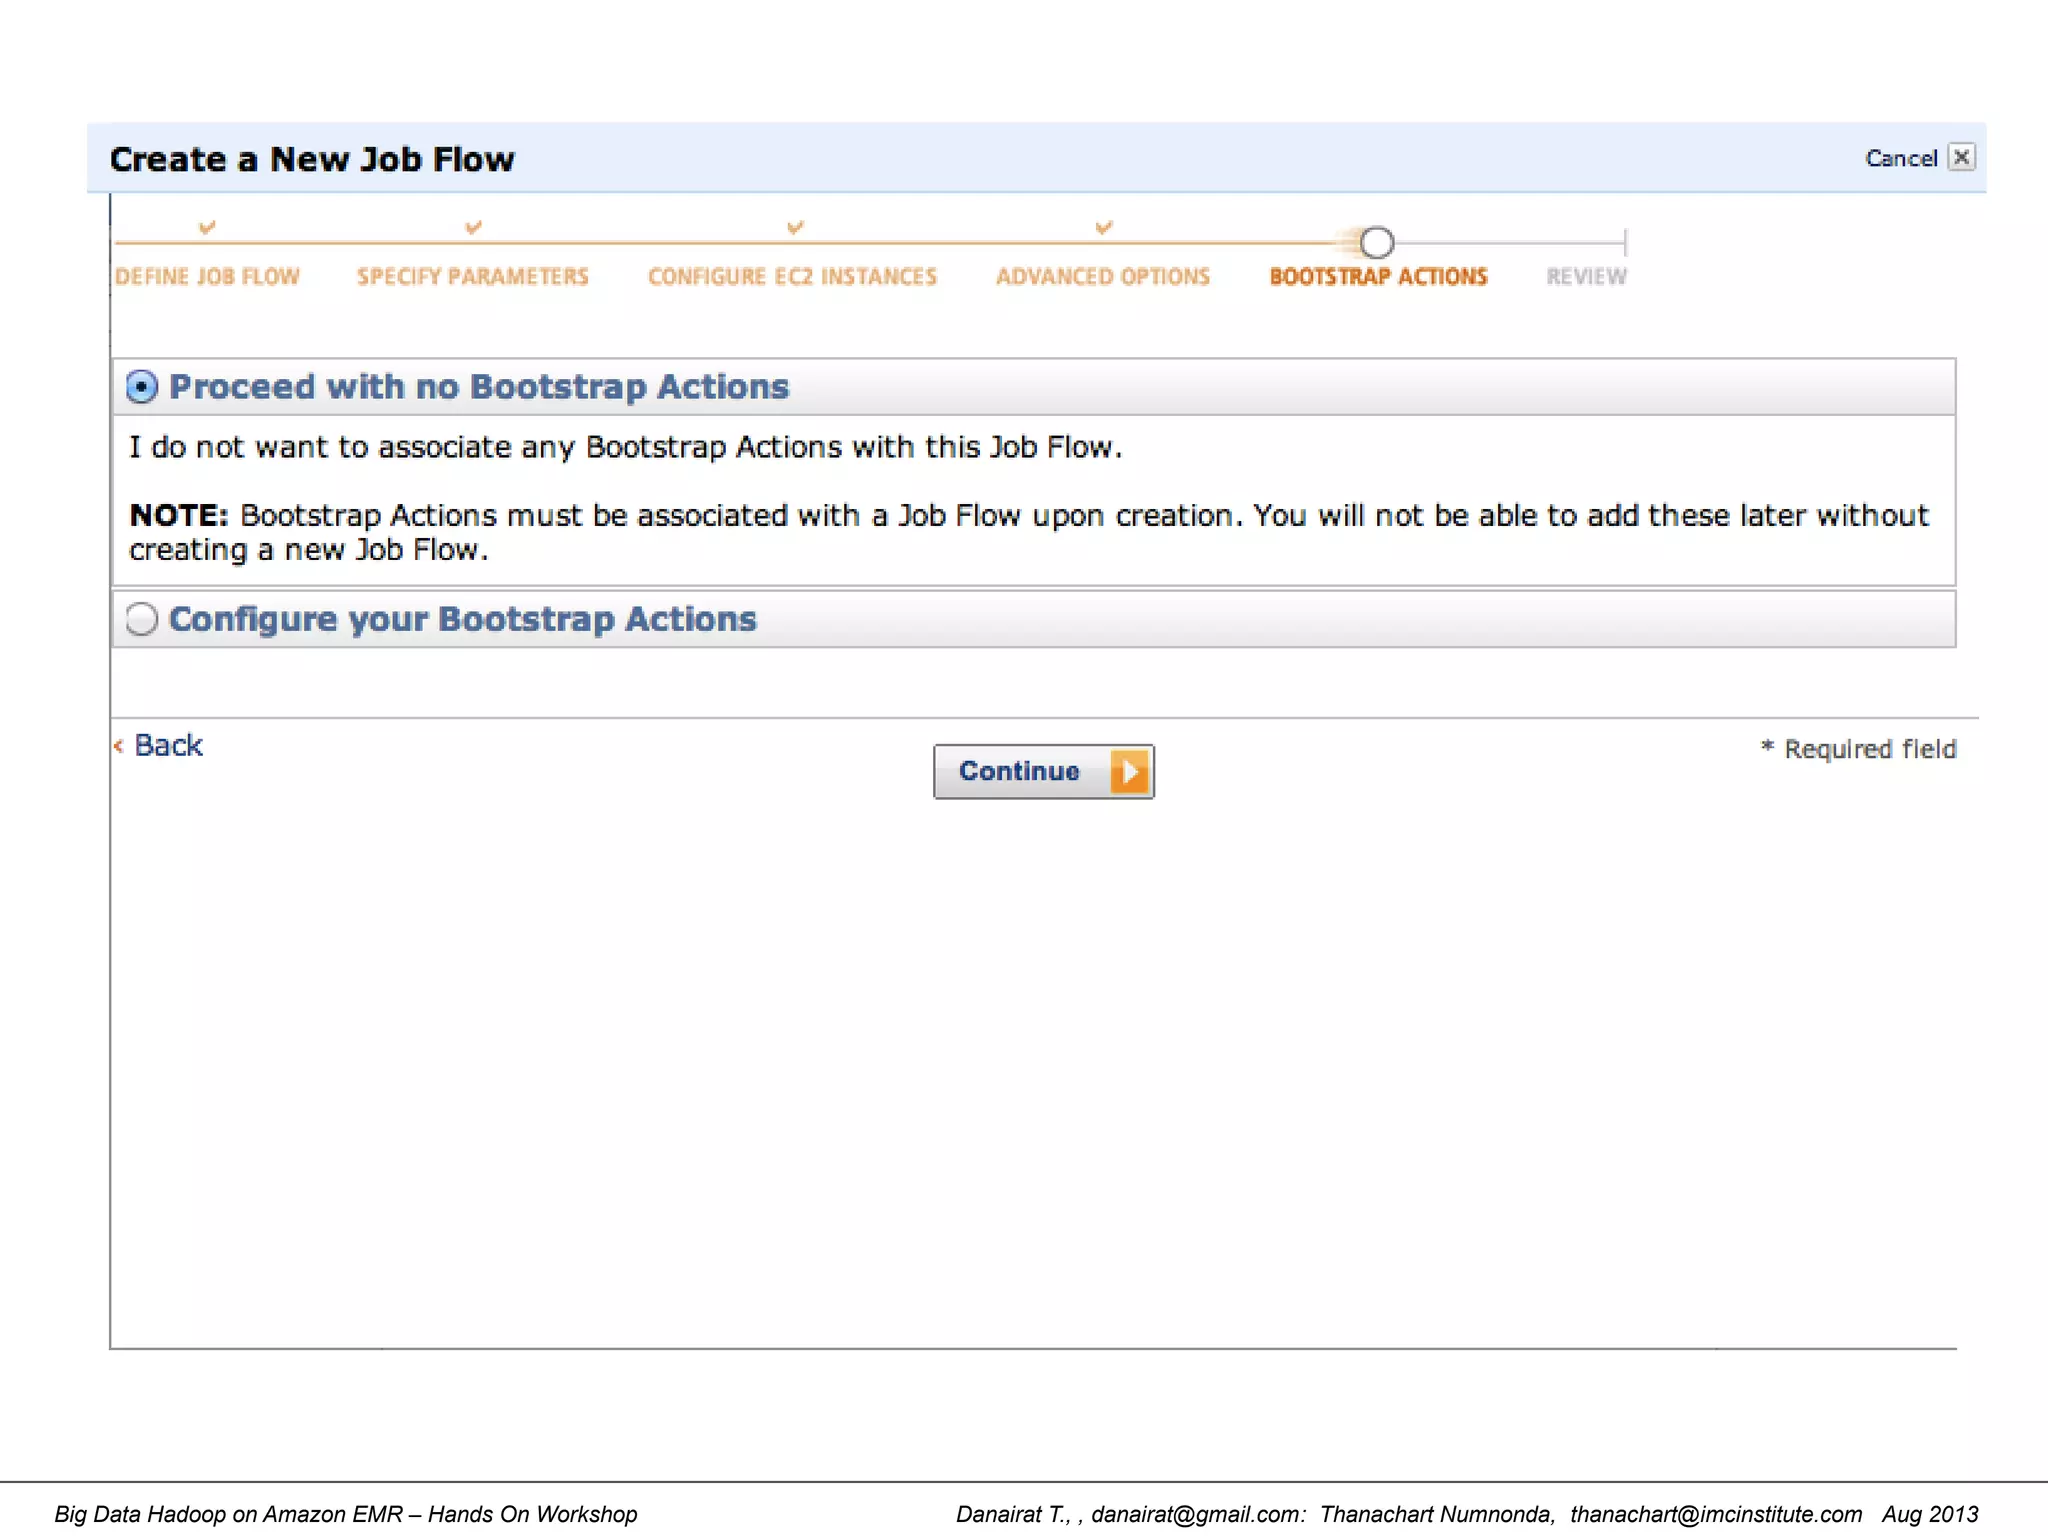
Task: Open the Specify Parameters step
Action: [x=473, y=276]
